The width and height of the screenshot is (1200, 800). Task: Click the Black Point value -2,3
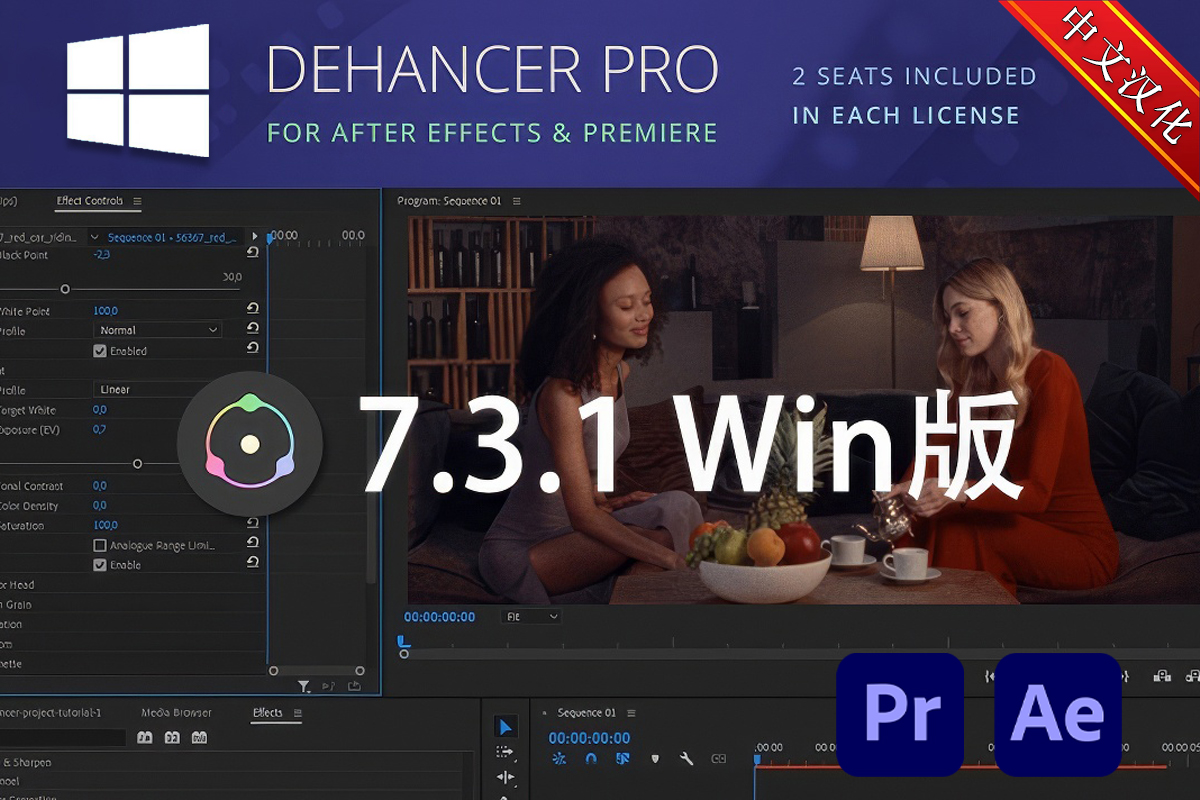coord(101,255)
